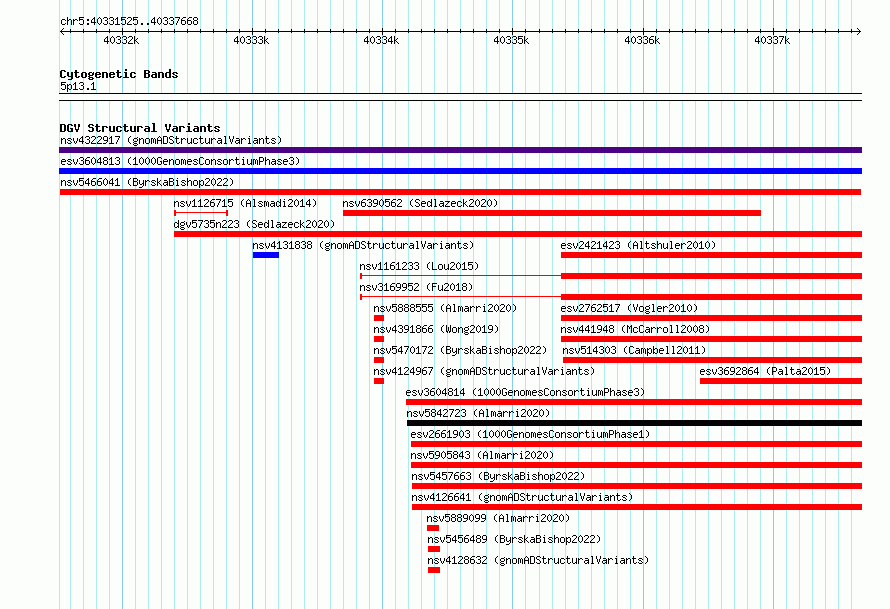Click the 40336k ruler tick label
890x609 pixels.
(642, 40)
